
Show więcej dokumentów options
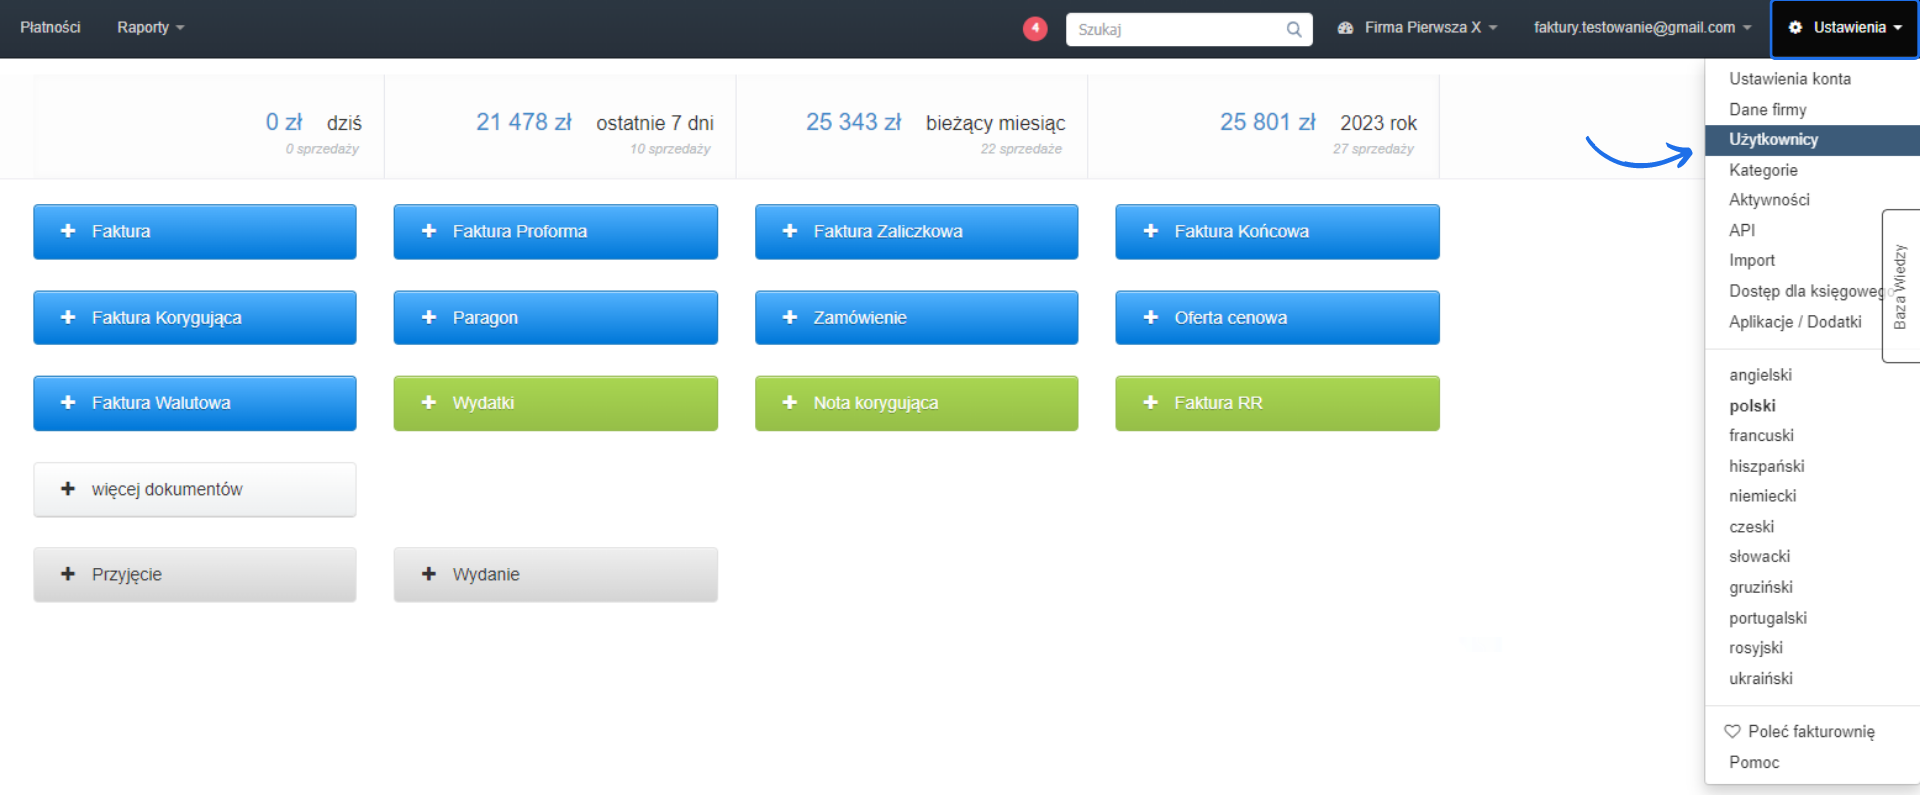[x=195, y=489]
